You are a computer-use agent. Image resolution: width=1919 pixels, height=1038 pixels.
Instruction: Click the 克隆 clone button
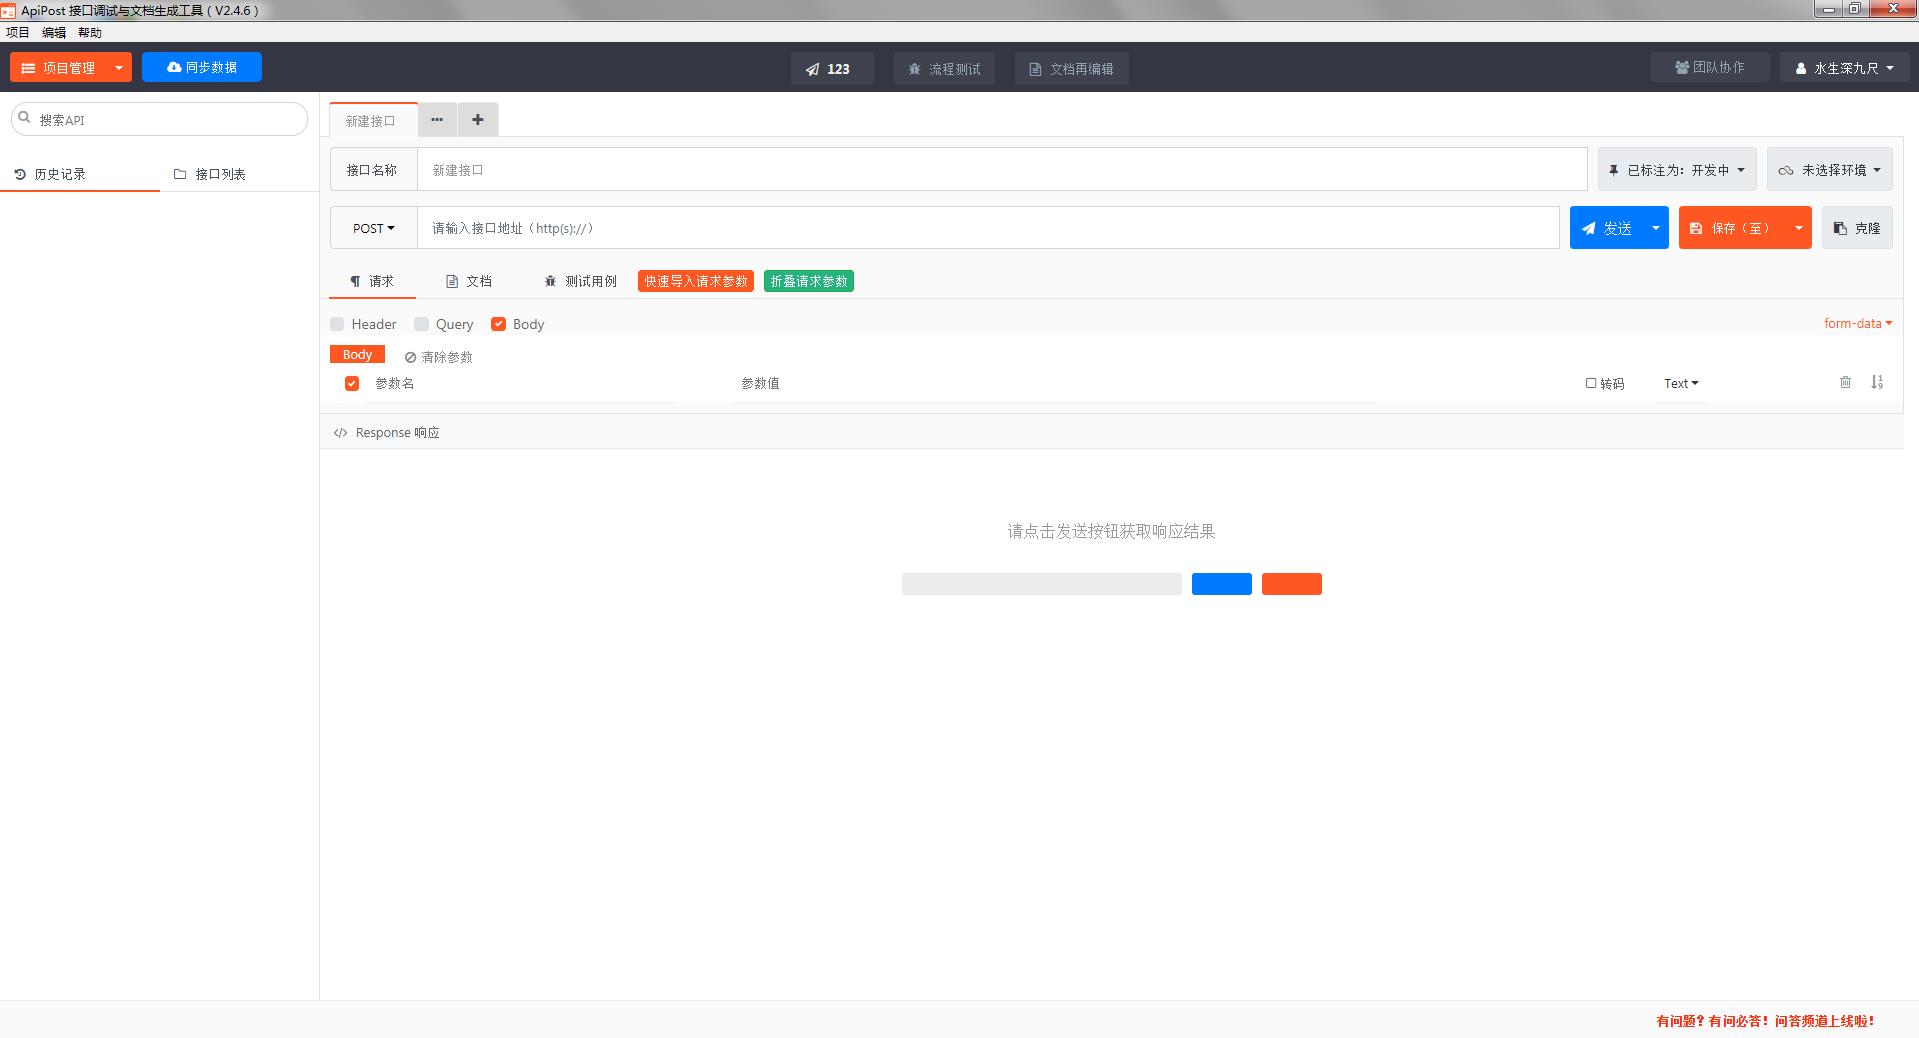(1856, 228)
